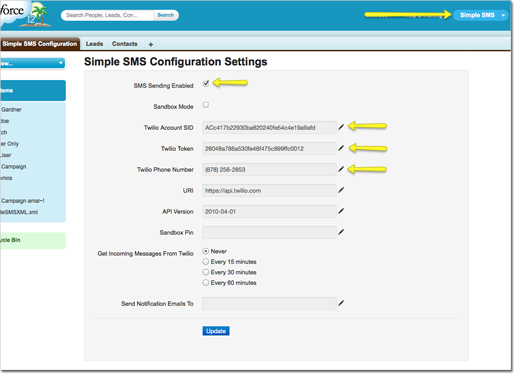
Task: Edit Twilio Account SID with pencil icon
Action: click(341, 127)
